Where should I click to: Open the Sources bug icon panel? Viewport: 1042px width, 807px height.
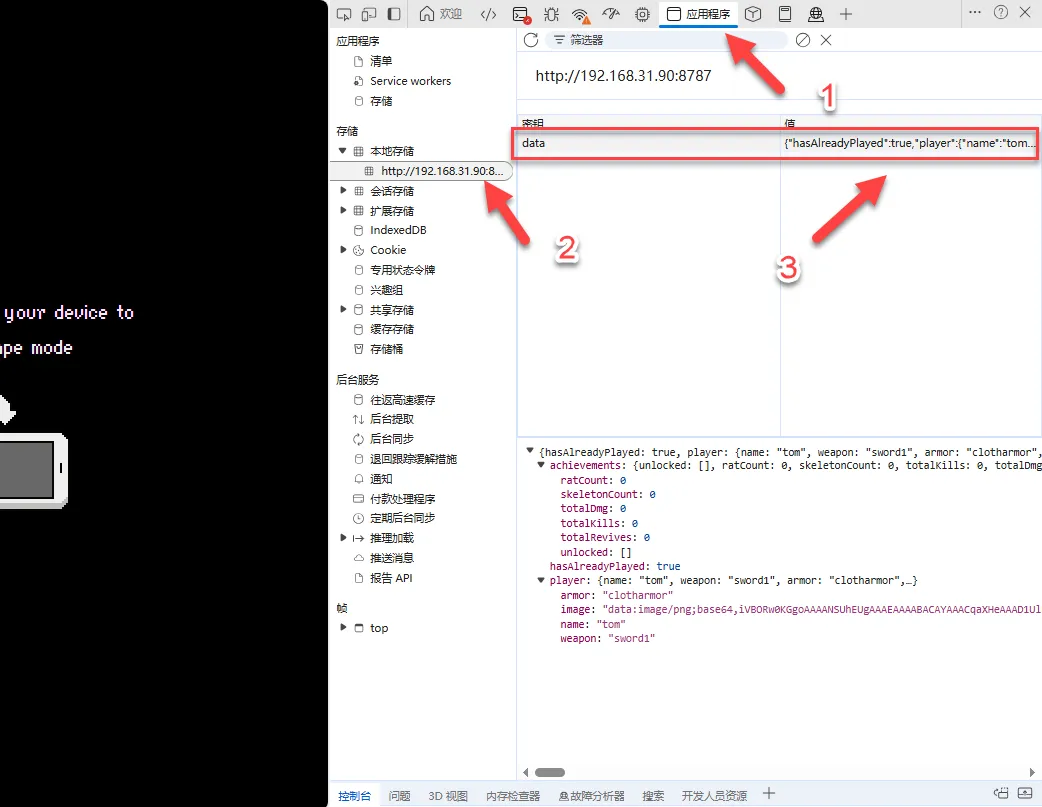pos(551,14)
